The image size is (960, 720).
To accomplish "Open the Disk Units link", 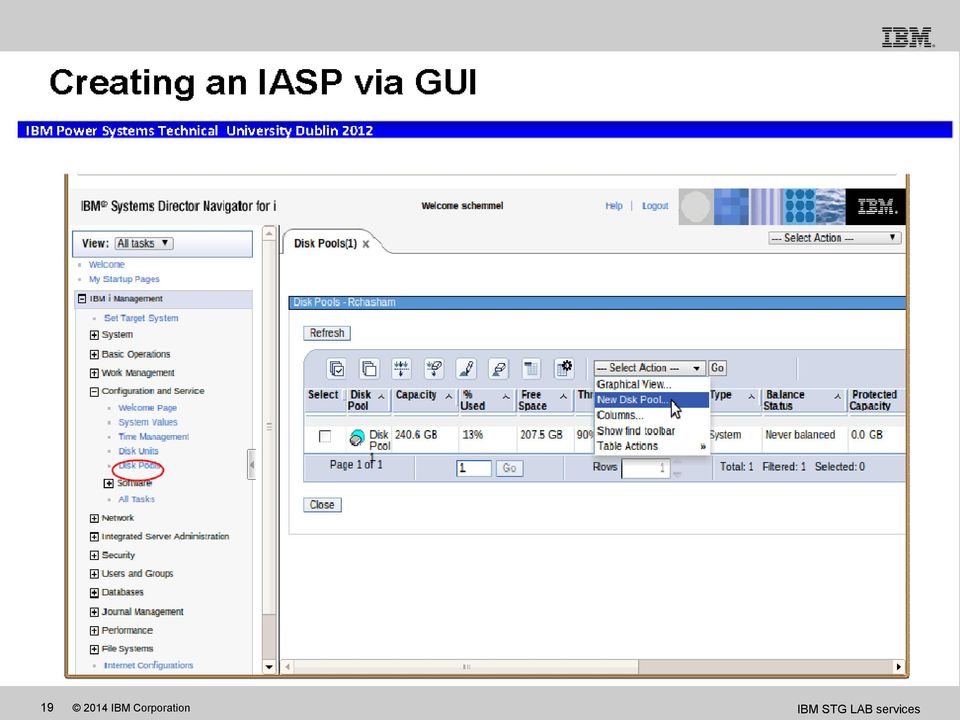I will coord(138,451).
